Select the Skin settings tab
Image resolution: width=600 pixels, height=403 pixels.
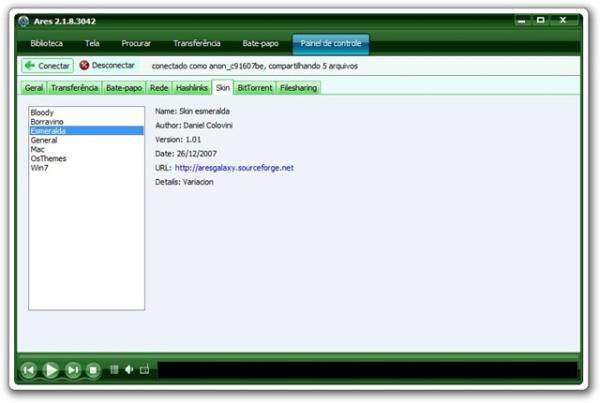(223, 87)
